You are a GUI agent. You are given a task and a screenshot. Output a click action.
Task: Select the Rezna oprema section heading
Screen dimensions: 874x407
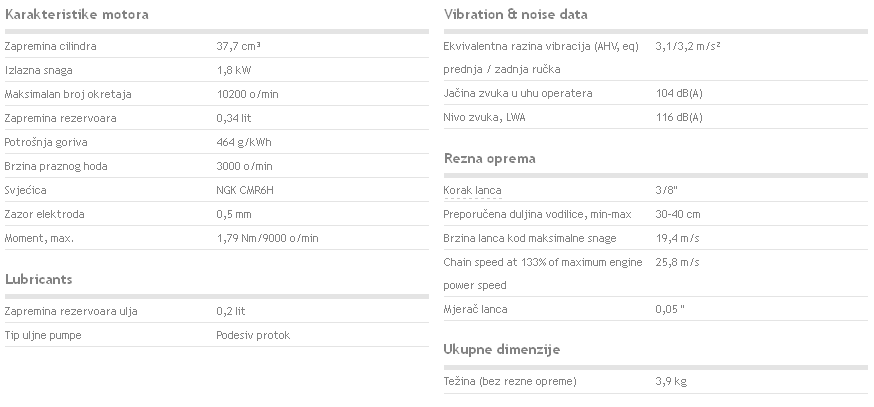coord(490,159)
